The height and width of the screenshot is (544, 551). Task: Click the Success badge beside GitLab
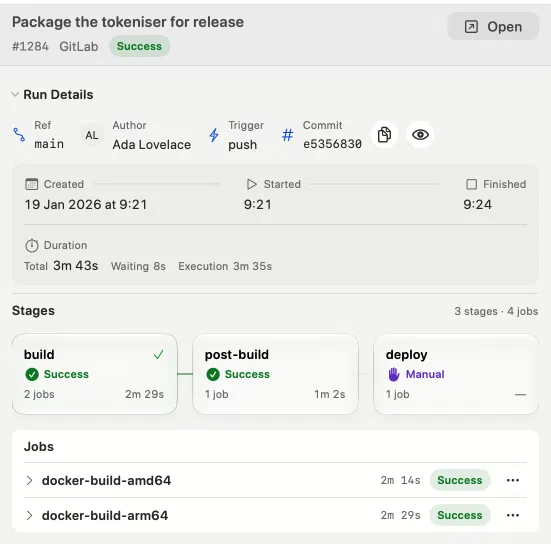pos(139,46)
